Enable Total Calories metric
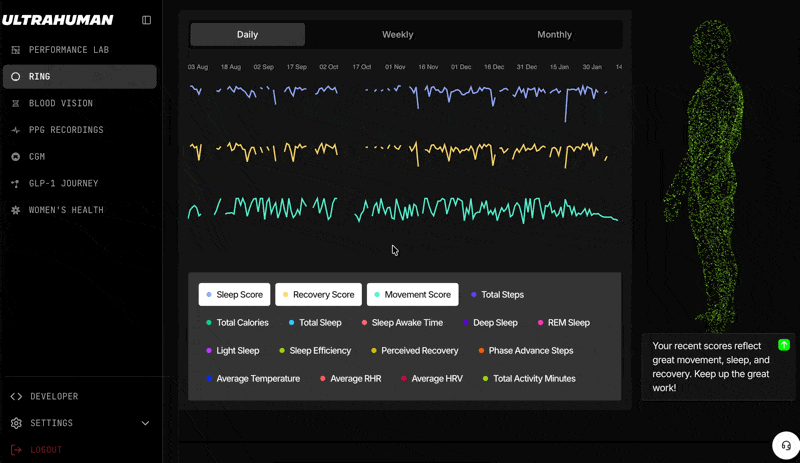This screenshot has width=800, height=463. point(237,323)
